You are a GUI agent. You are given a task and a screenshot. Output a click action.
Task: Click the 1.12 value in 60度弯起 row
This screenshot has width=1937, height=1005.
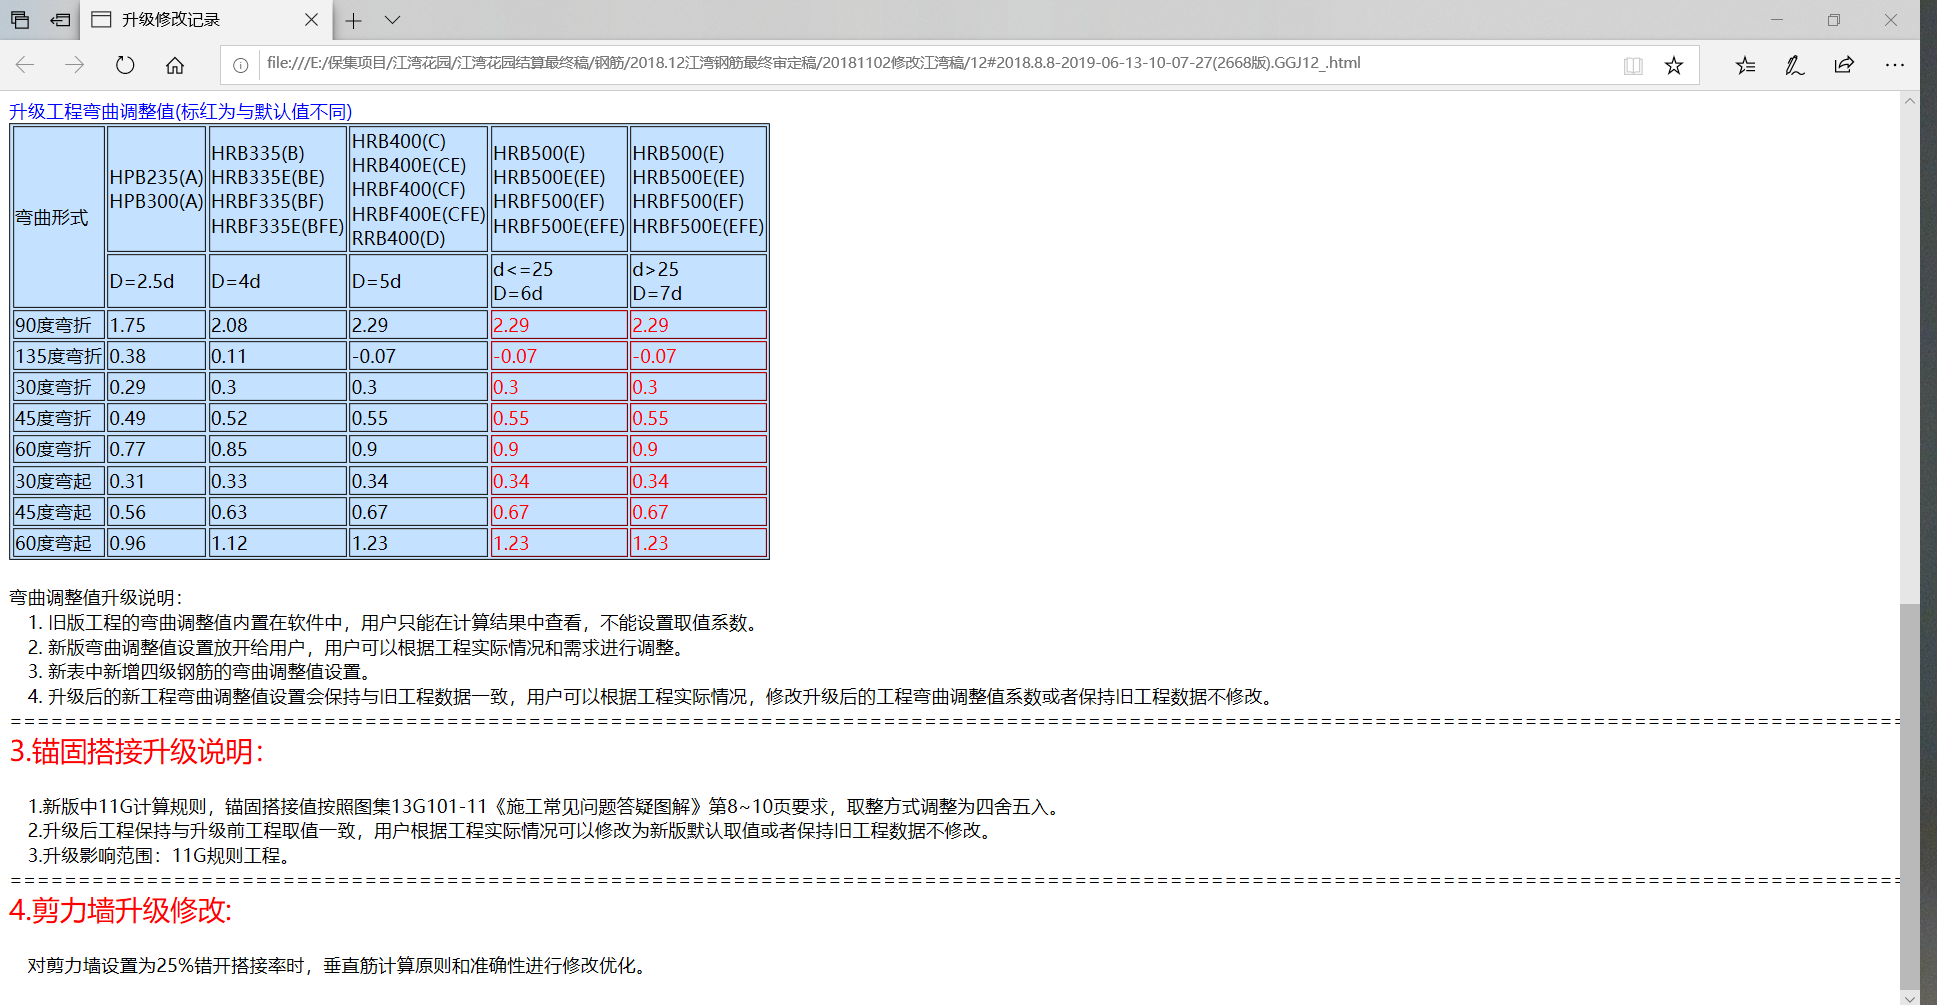pyautogui.click(x=277, y=543)
